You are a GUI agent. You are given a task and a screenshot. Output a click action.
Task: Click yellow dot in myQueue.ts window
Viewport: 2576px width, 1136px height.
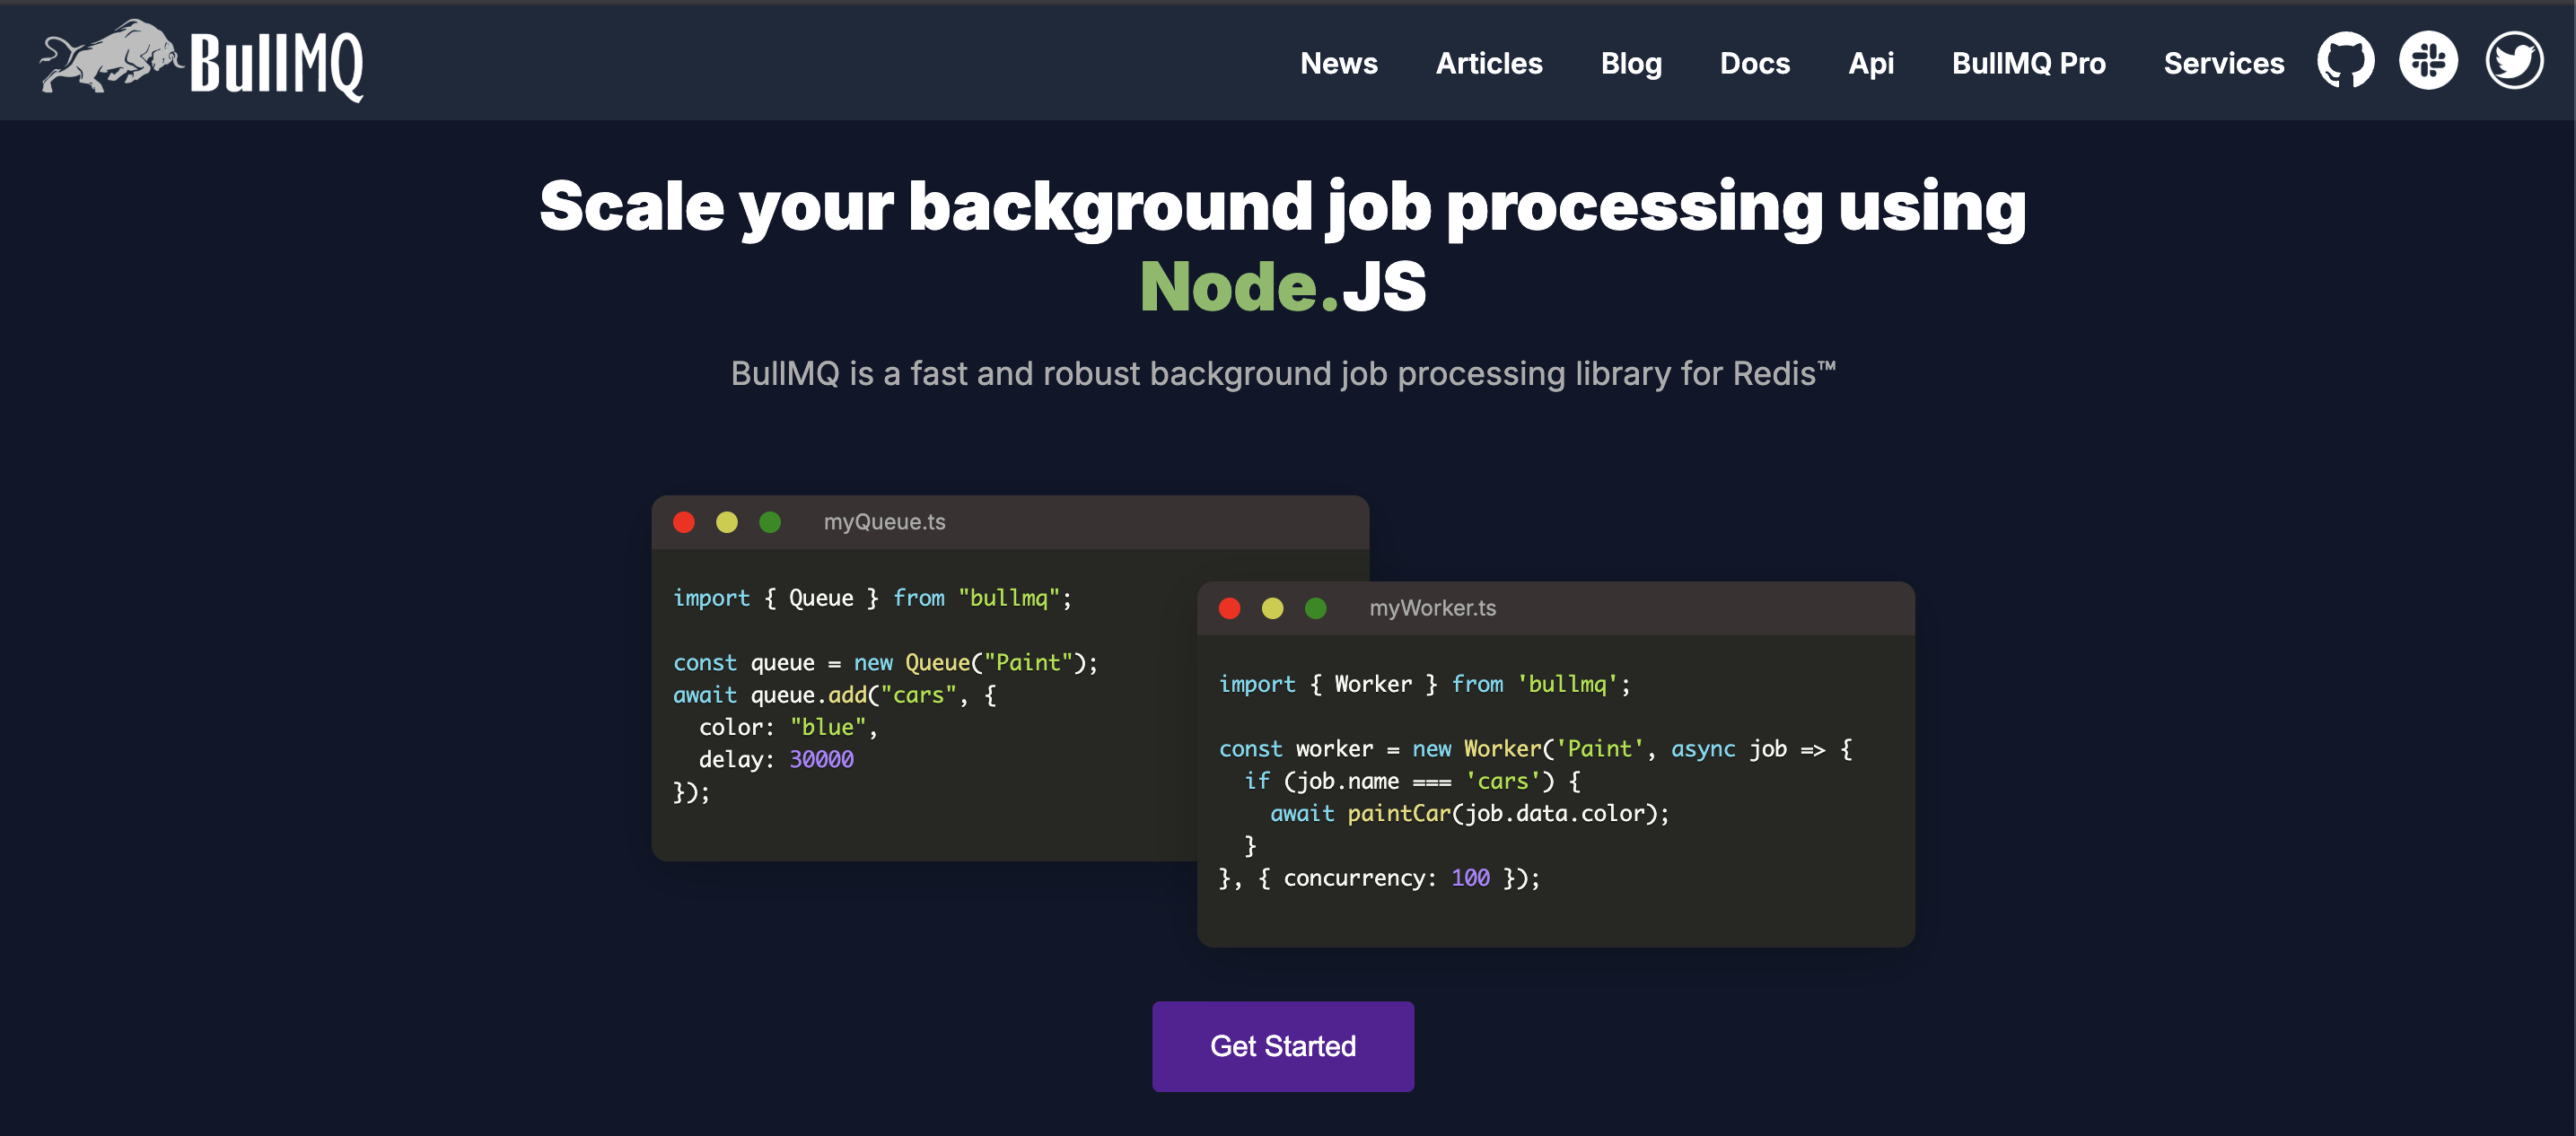pos(727,522)
